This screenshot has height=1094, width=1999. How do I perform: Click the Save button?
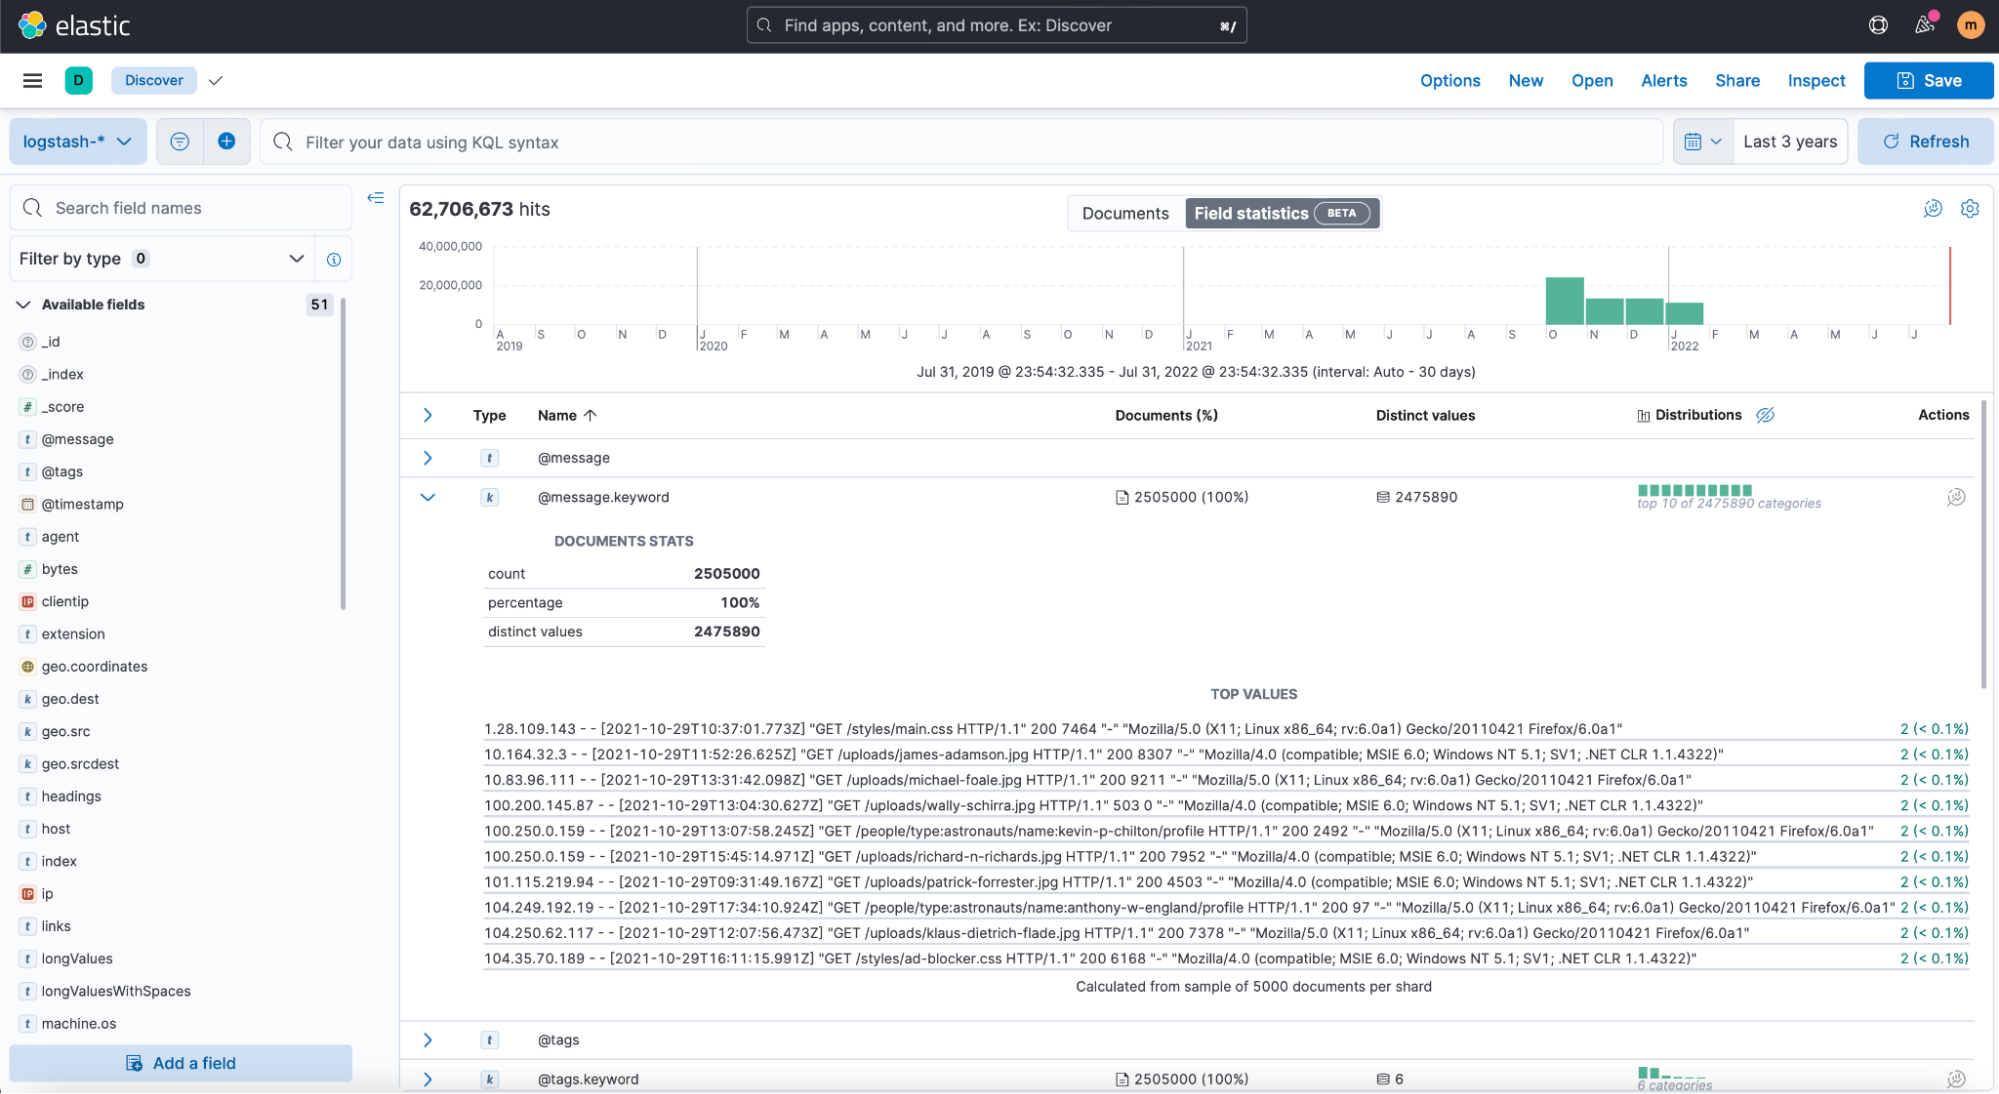pyautogui.click(x=1928, y=80)
